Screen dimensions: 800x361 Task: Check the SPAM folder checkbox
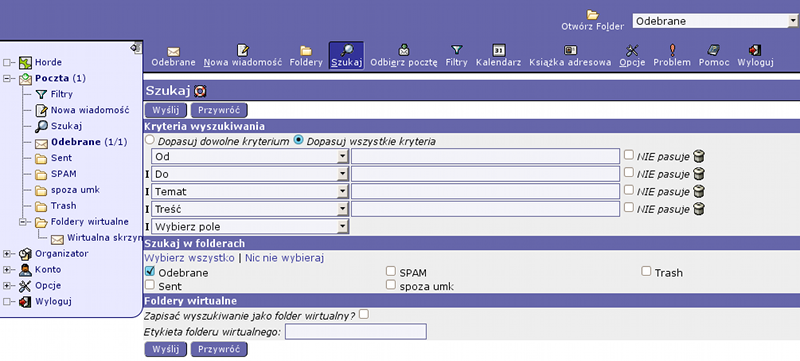click(391, 271)
